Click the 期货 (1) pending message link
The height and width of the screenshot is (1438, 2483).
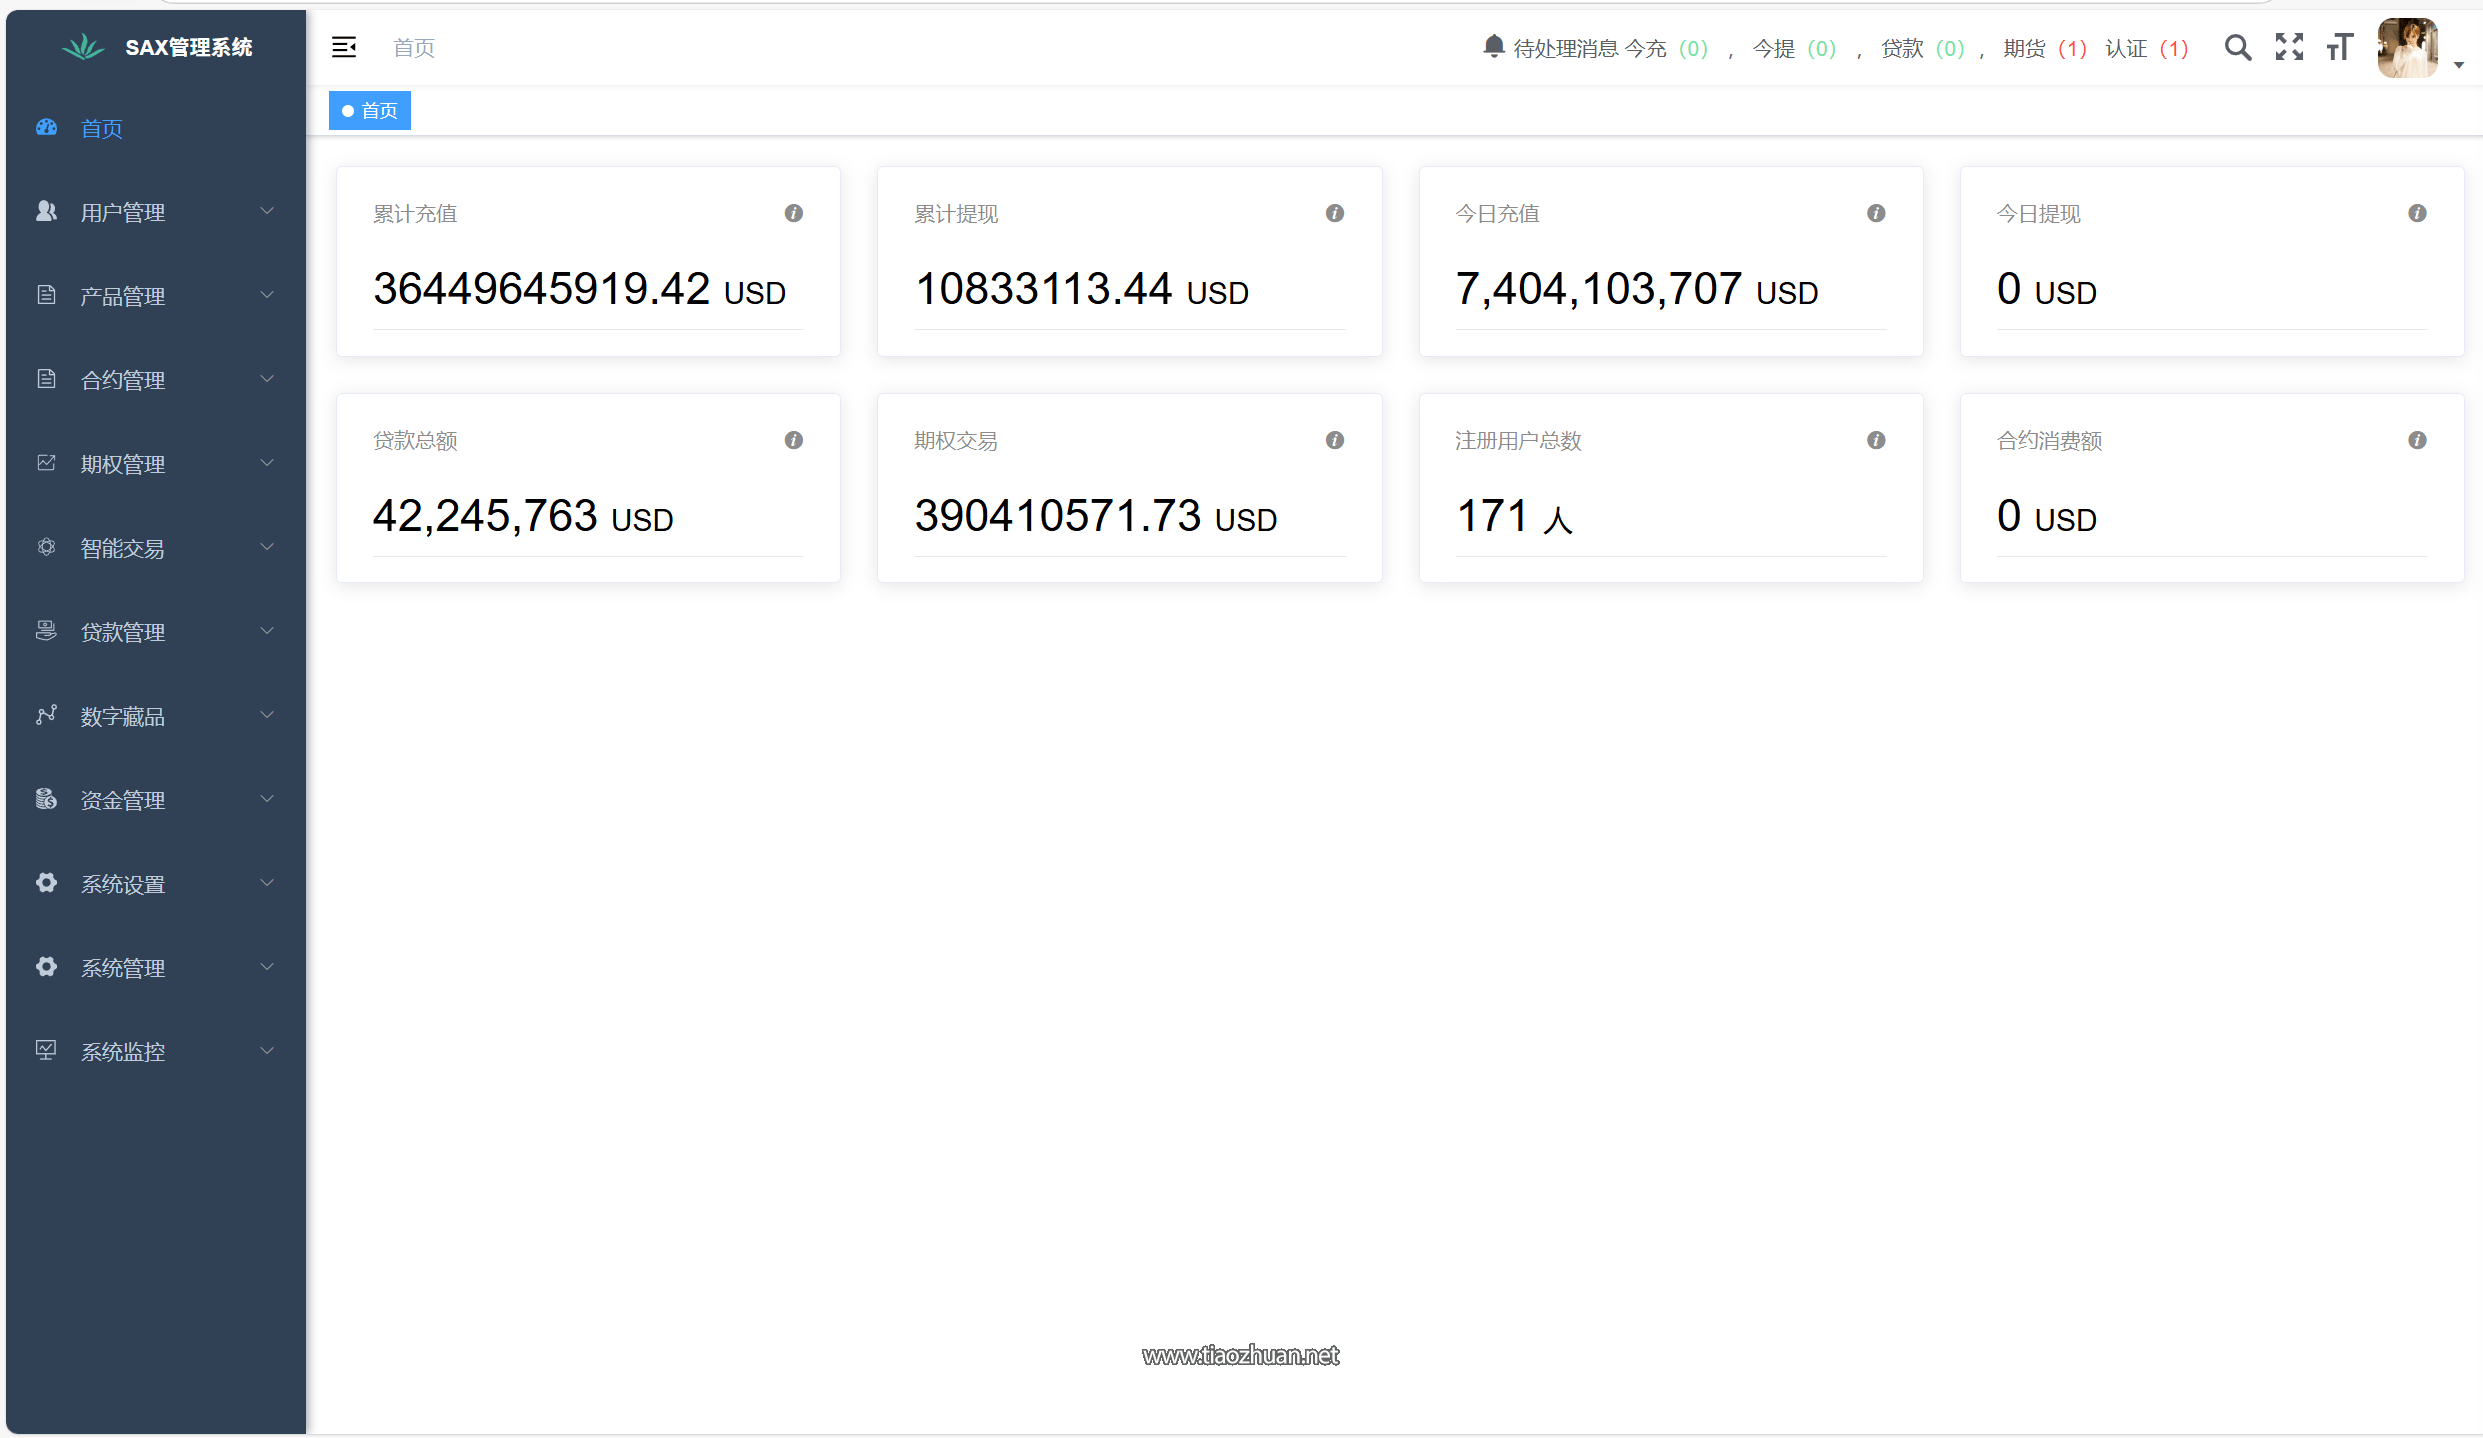pos(2043,48)
